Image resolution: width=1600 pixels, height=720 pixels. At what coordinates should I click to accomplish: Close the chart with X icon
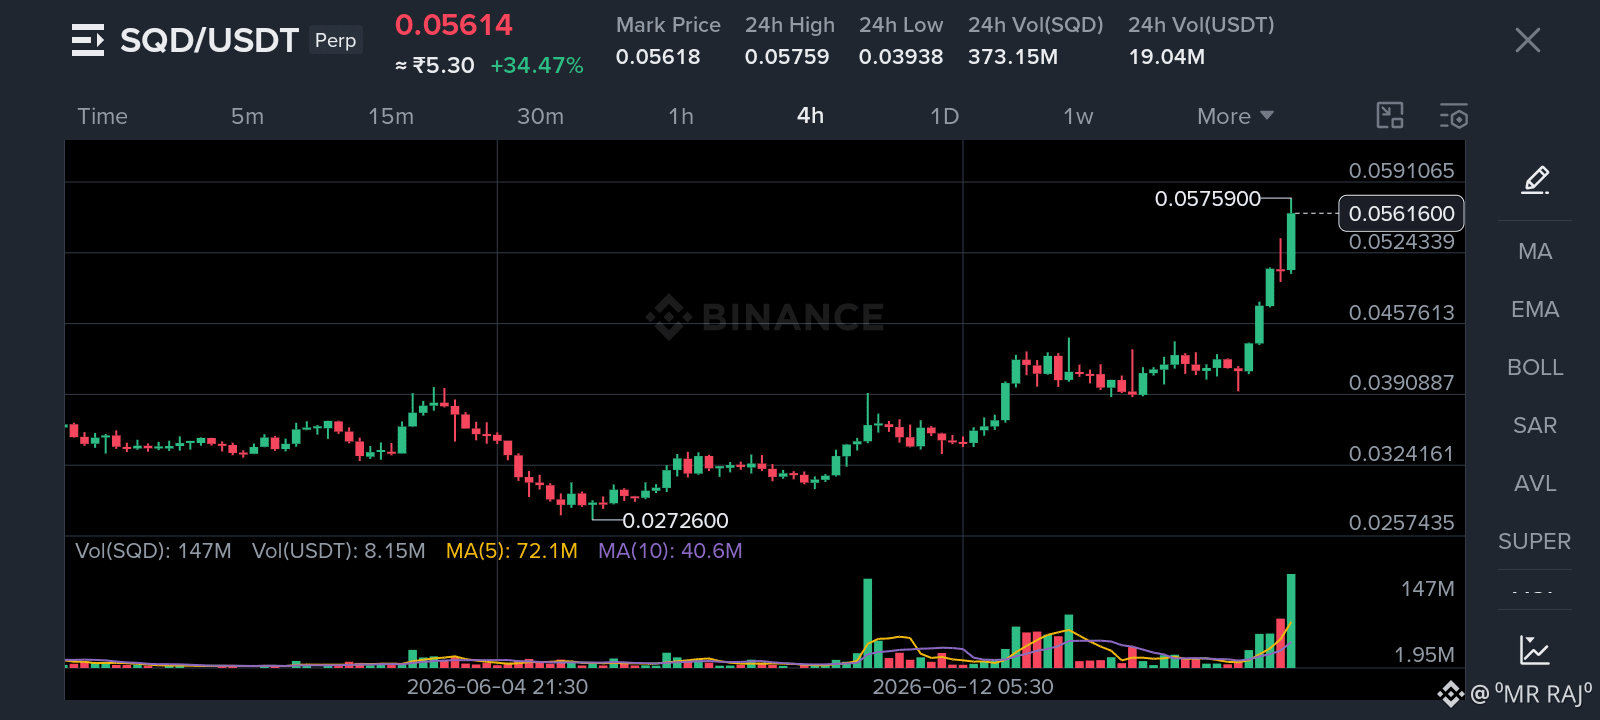1528,40
